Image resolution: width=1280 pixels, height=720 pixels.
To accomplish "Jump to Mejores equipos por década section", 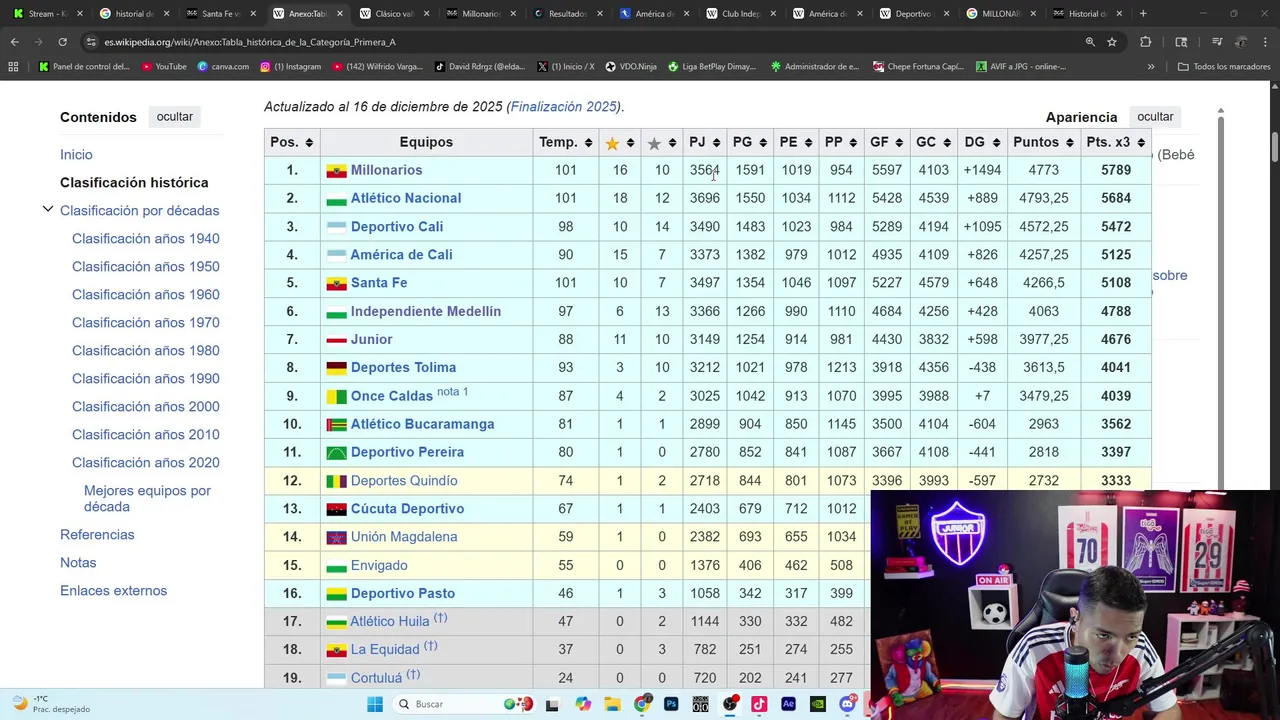I will tap(147, 498).
